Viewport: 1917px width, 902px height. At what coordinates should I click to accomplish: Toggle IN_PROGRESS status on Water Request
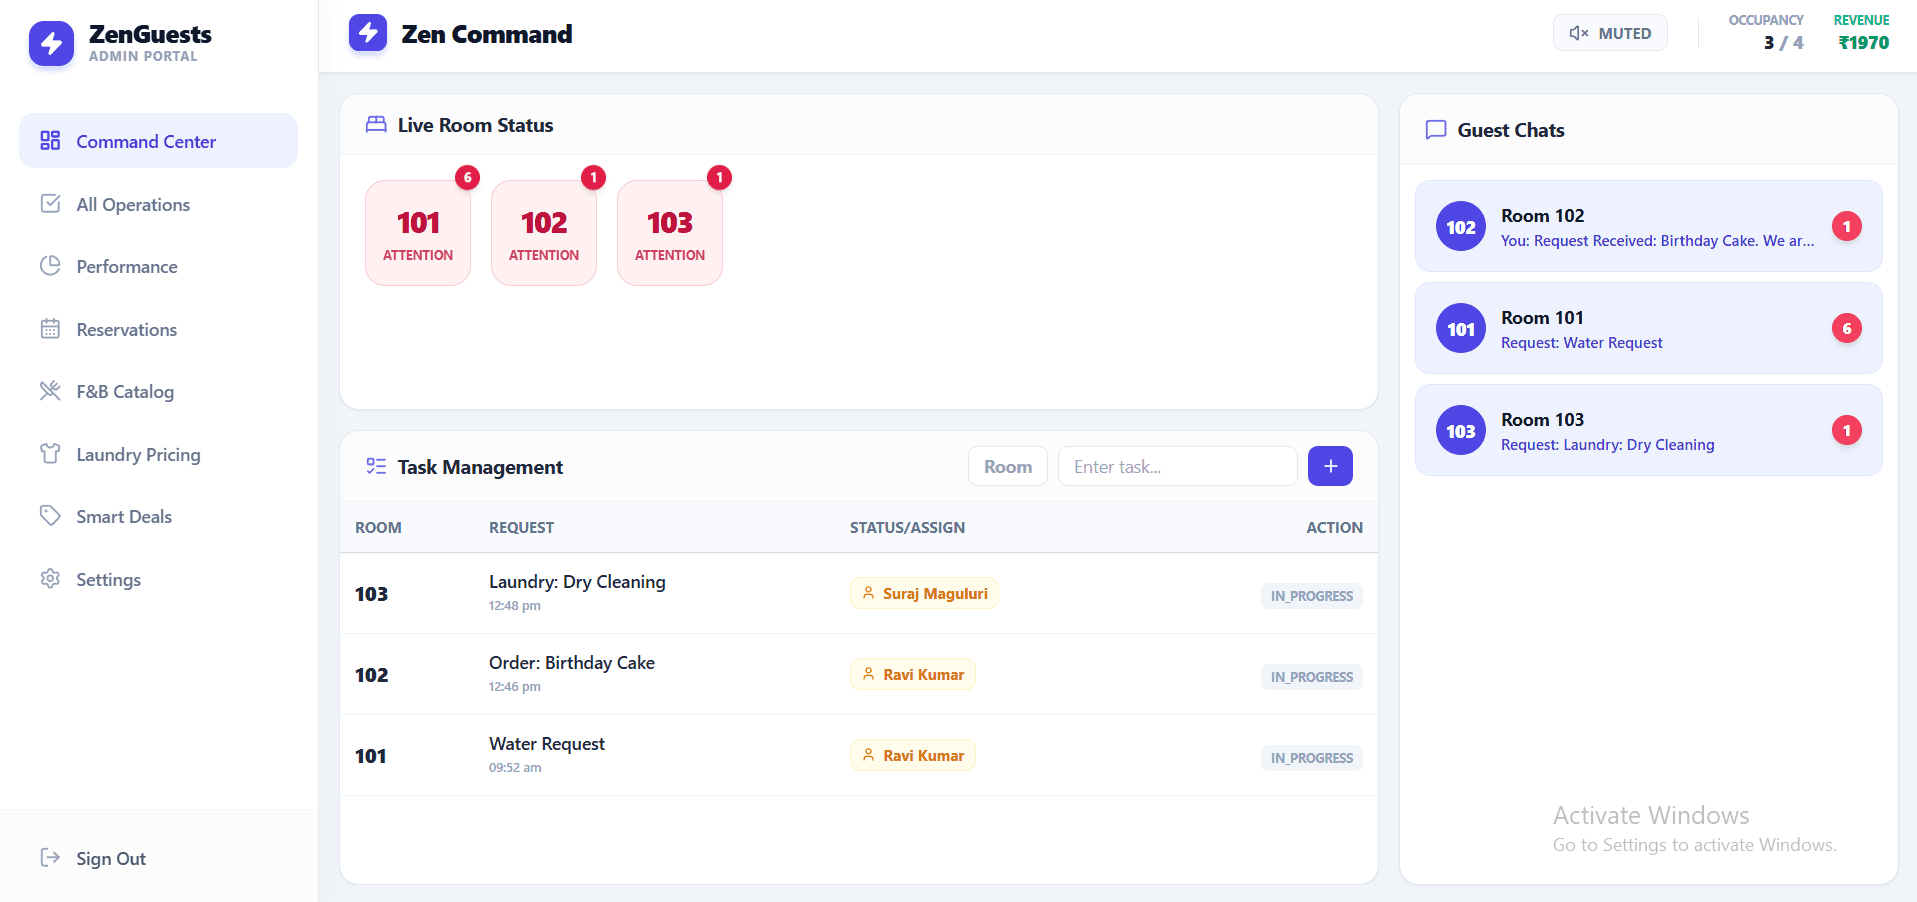pos(1310,758)
